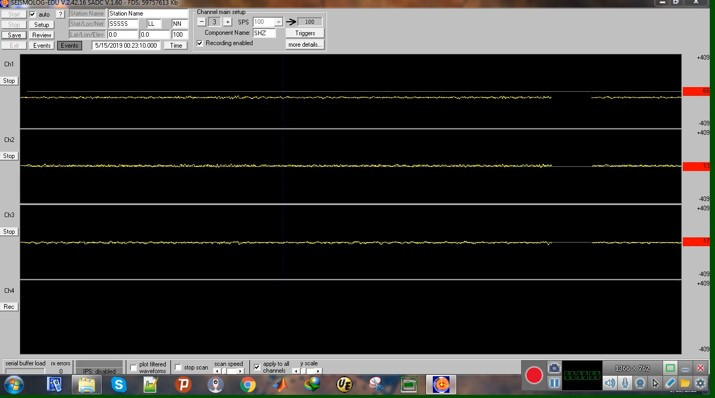The image size is (715, 398).
Task: Increase the channel number with plus
Action: click(227, 22)
